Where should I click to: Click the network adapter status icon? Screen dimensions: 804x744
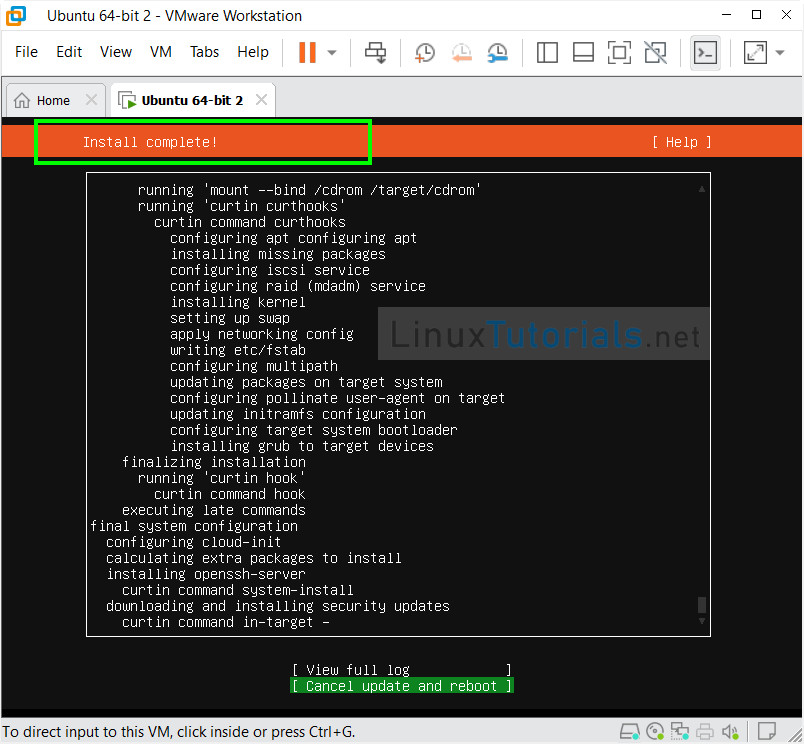[680, 731]
